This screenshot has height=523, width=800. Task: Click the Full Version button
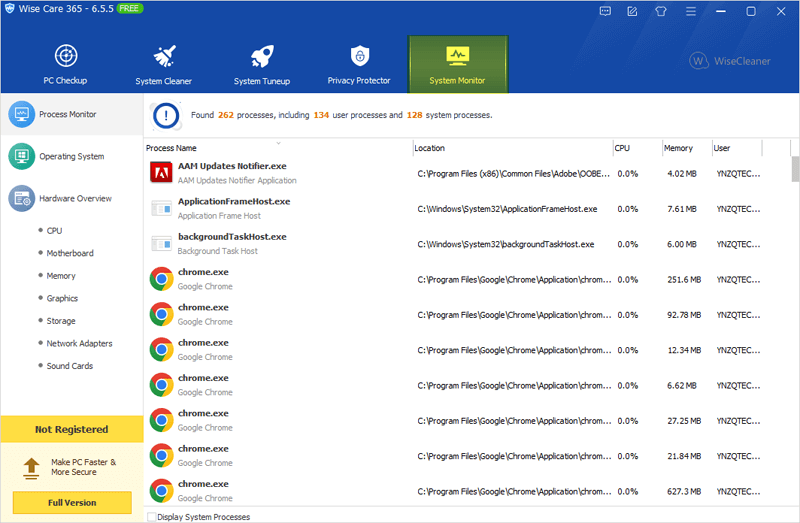(72, 503)
